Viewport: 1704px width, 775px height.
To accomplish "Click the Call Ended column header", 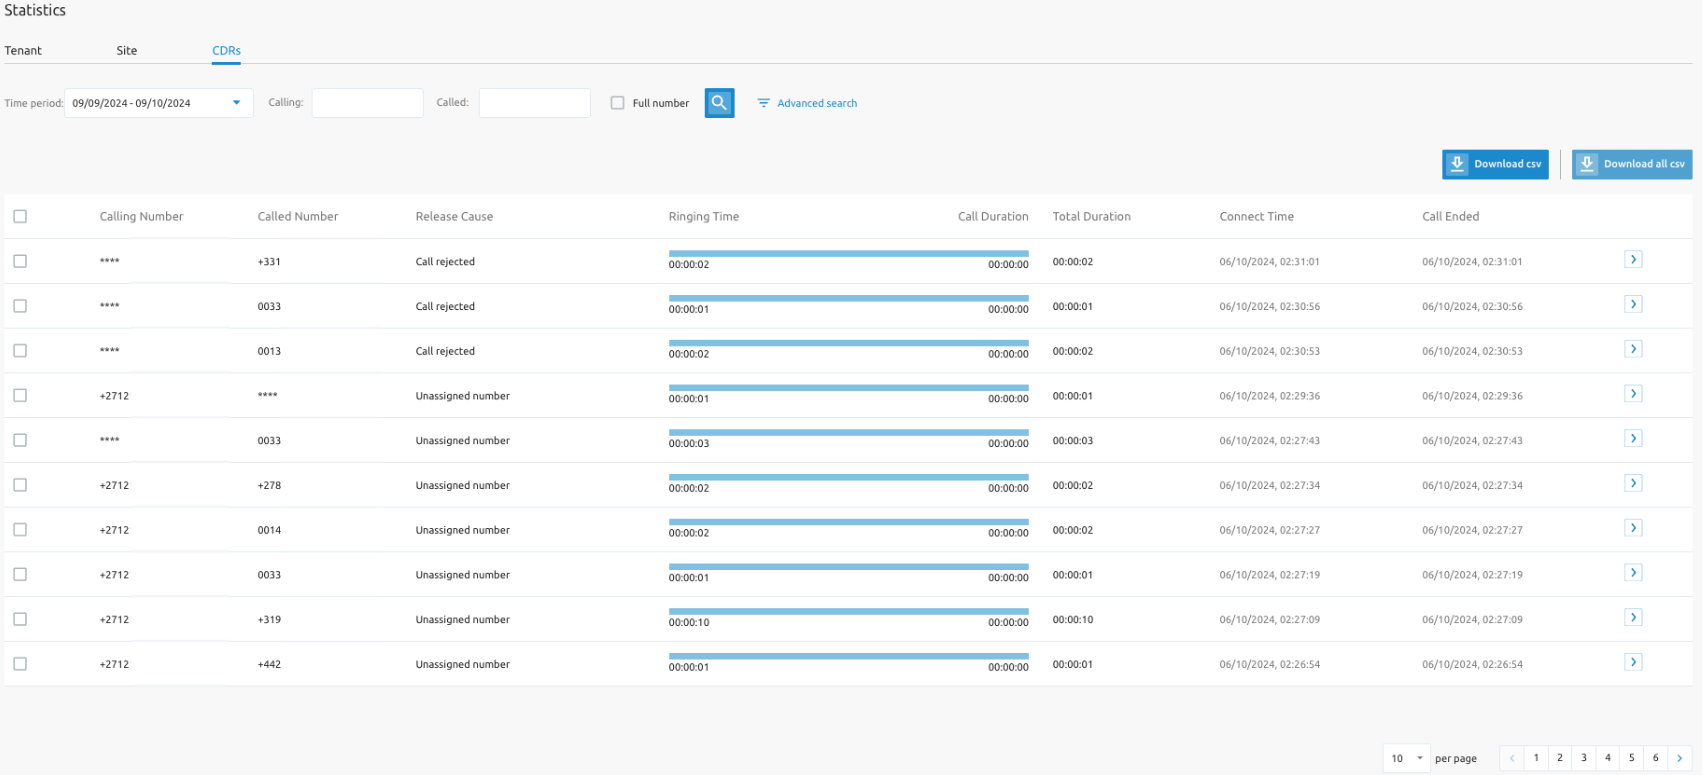I will pyautogui.click(x=1450, y=216).
